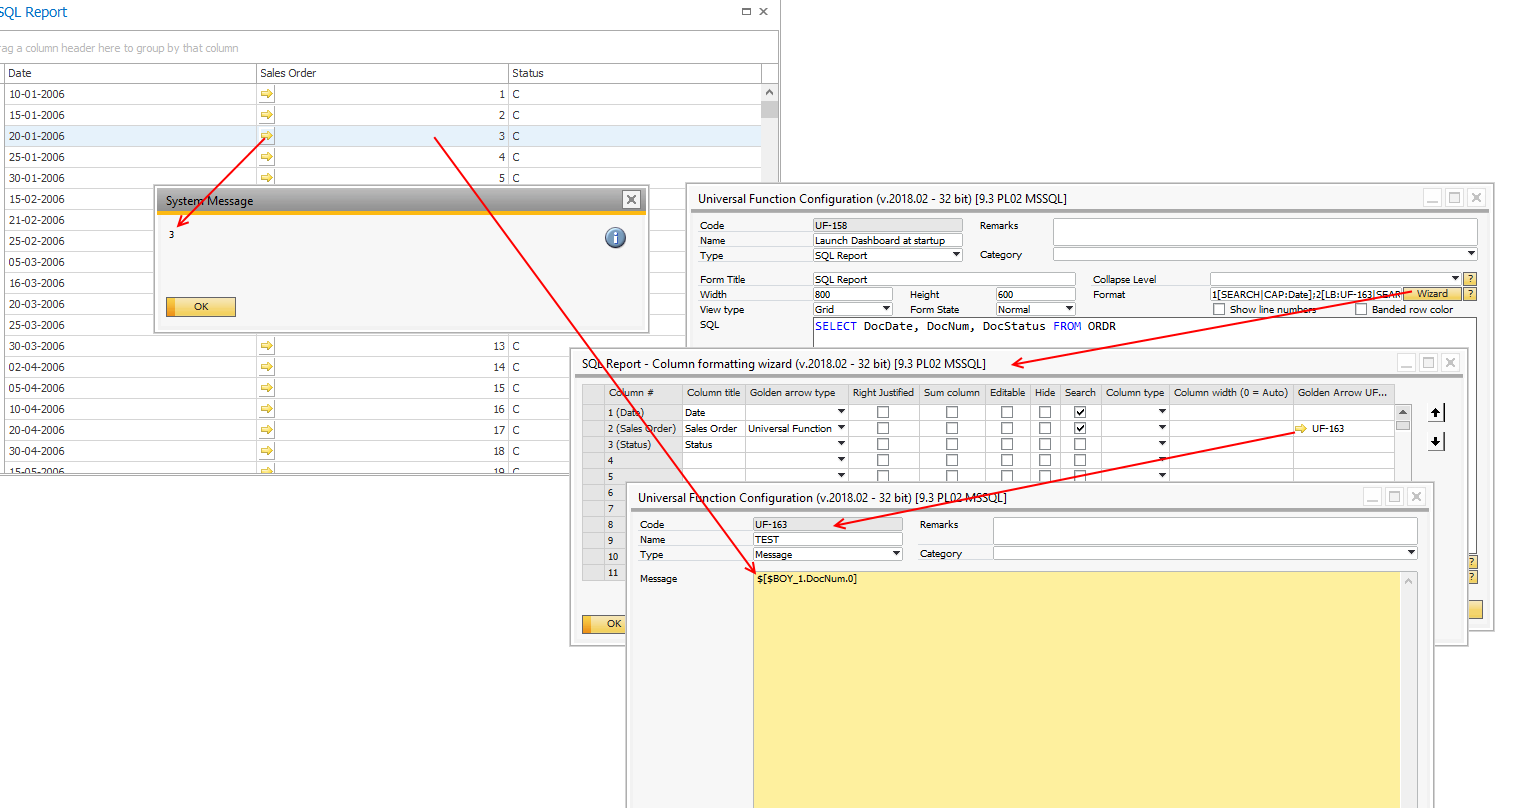Toggle Right Justified for column 1 (Date)

pos(883,412)
